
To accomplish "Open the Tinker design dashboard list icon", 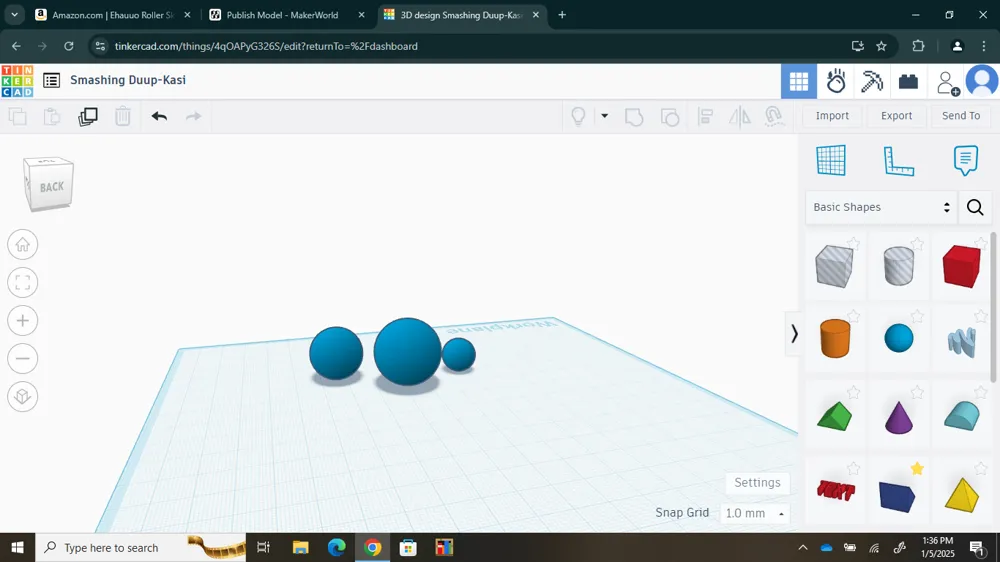I will coord(52,80).
